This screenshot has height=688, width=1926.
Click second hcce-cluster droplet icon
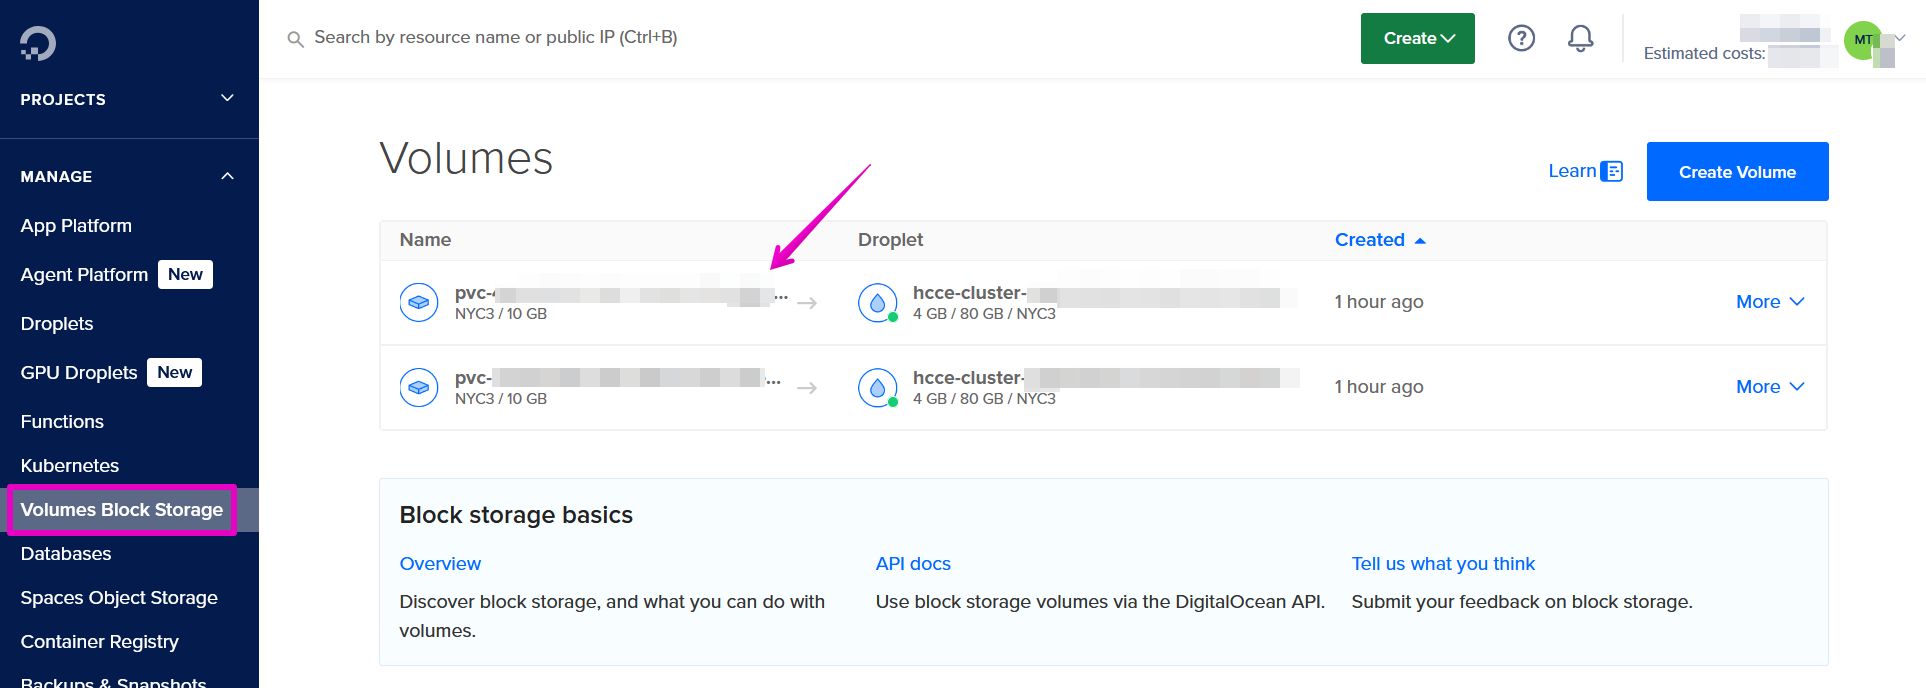877,387
